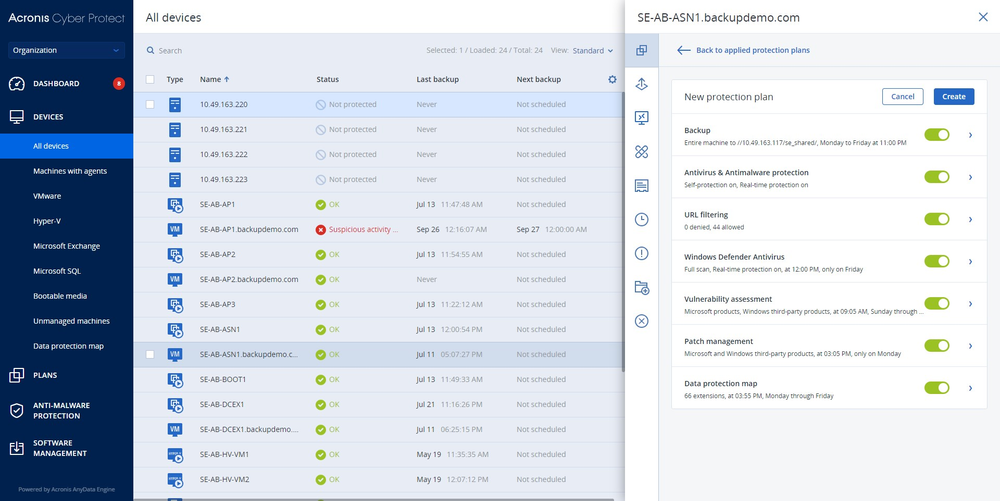Disable the Data protection map switch
Image resolution: width=1000 pixels, height=501 pixels.
coord(937,388)
